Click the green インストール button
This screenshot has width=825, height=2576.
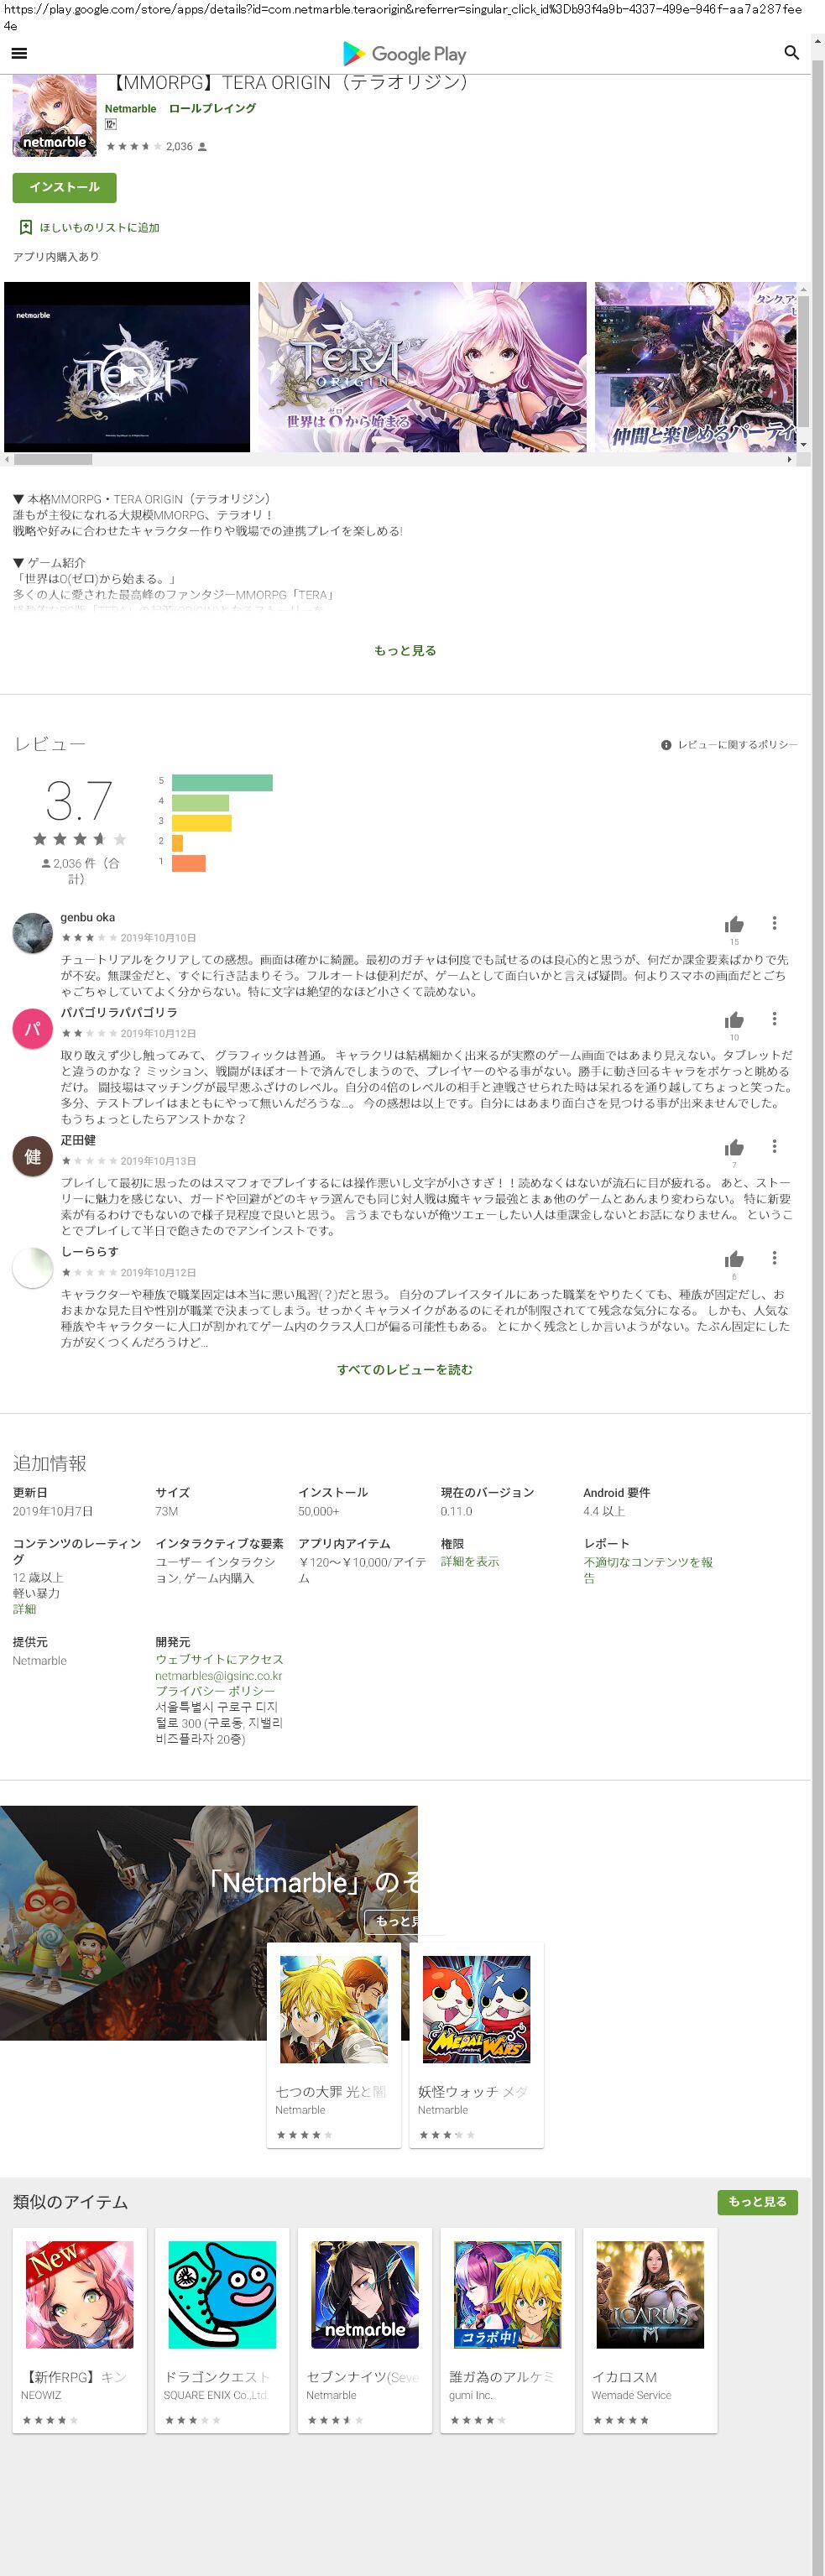tap(65, 187)
